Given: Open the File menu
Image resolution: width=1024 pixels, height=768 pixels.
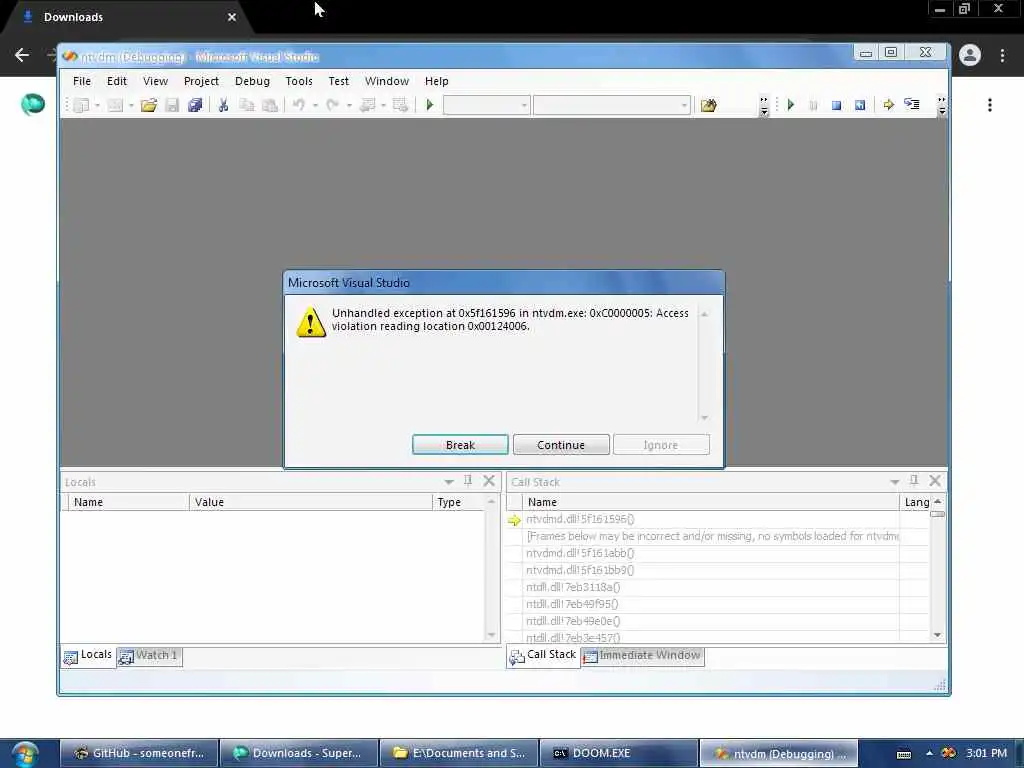Looking at the screenshot, I should coord(82,81).
